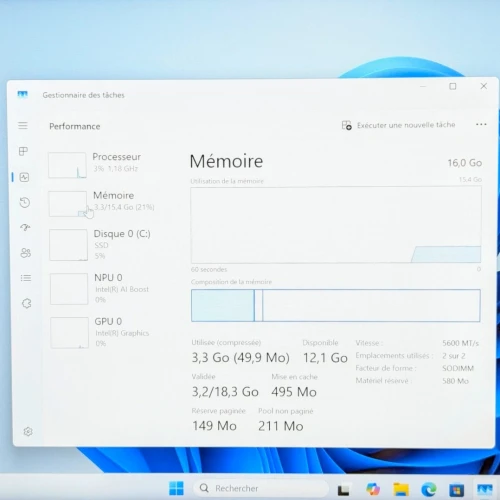Screen dimensions: 500x500
Task: Open the hamburger navigation menu
Action: pyautogui.click(x=23, y=126)
